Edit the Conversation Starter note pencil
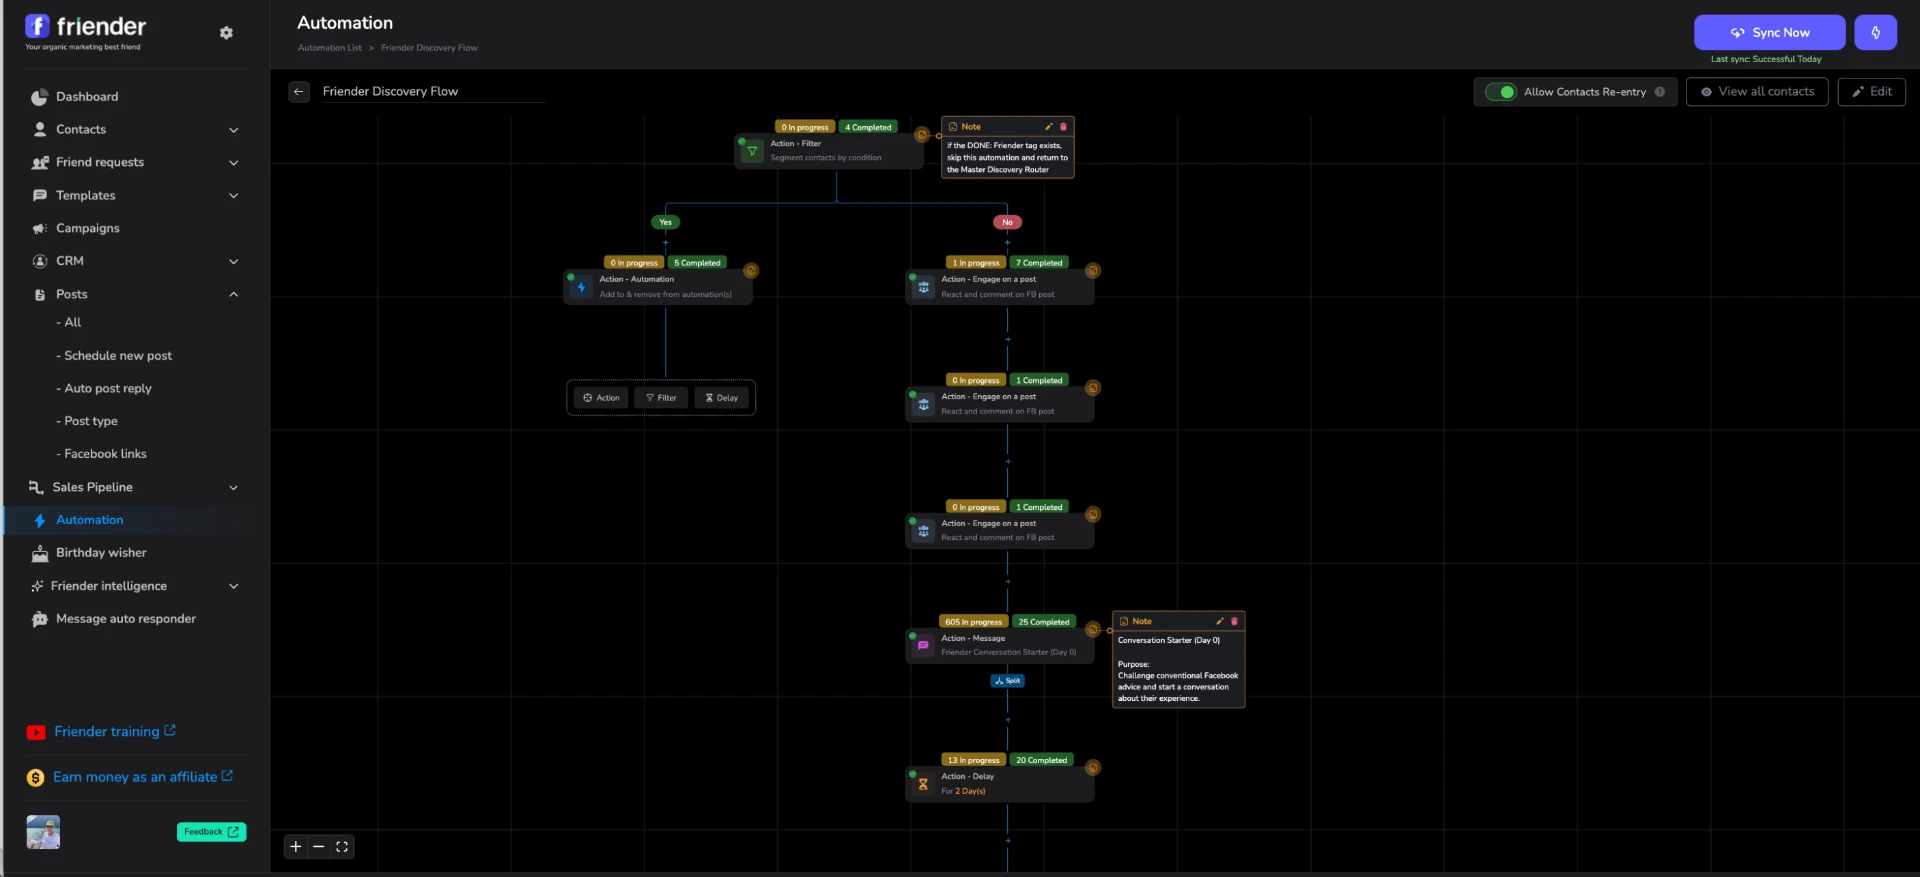 [x=1220, y=621]
